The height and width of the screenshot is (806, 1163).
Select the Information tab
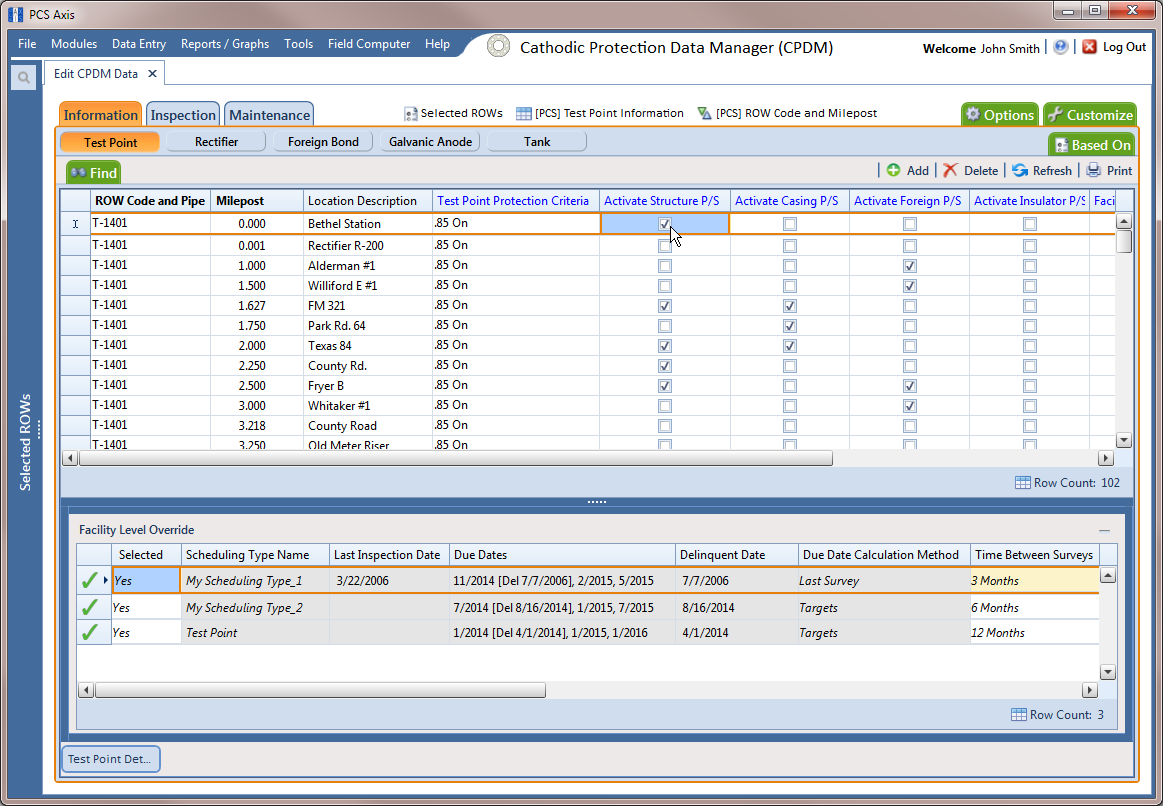click(100, 115)
